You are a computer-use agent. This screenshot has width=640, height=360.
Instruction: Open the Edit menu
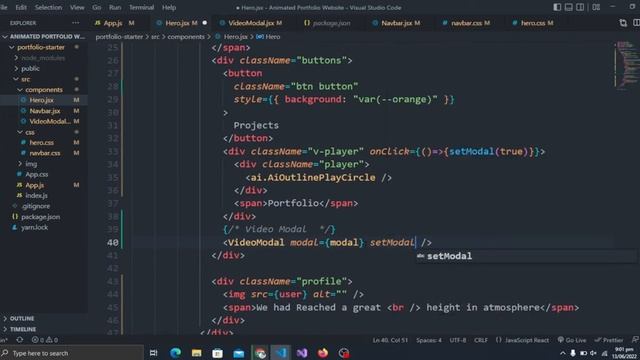21,7
